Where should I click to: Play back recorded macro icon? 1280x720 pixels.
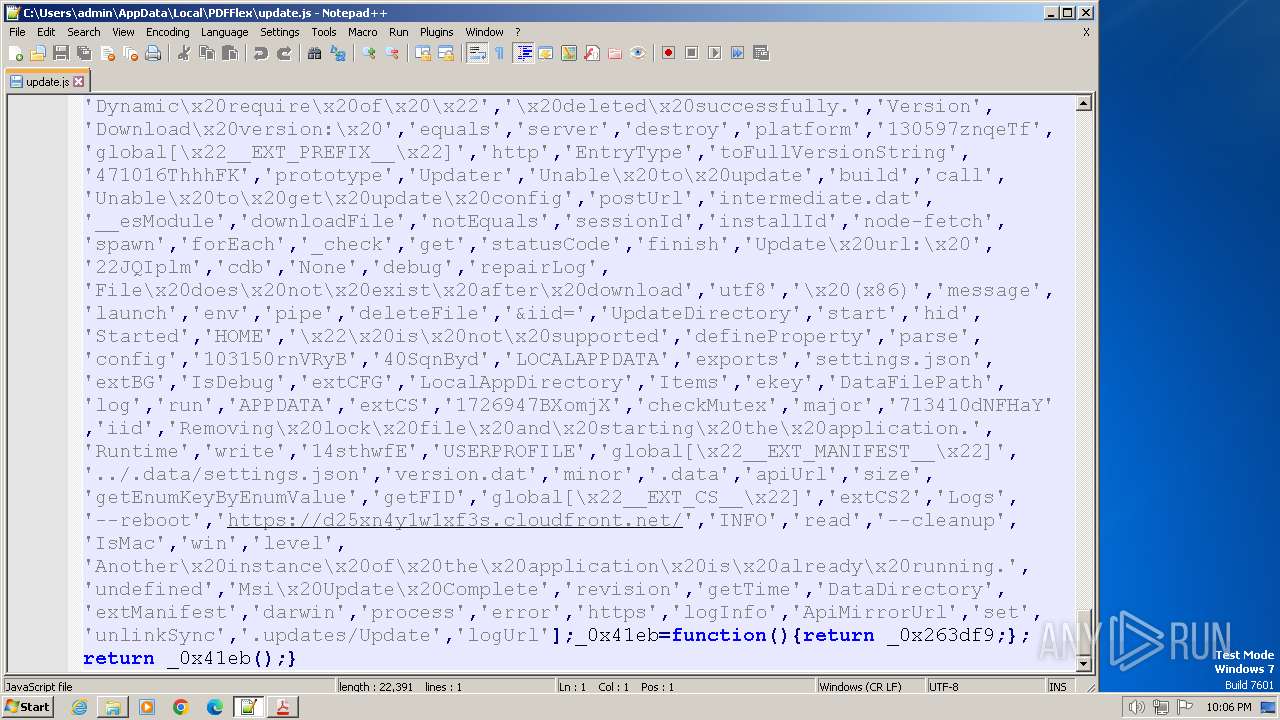[x=714, y=53]
